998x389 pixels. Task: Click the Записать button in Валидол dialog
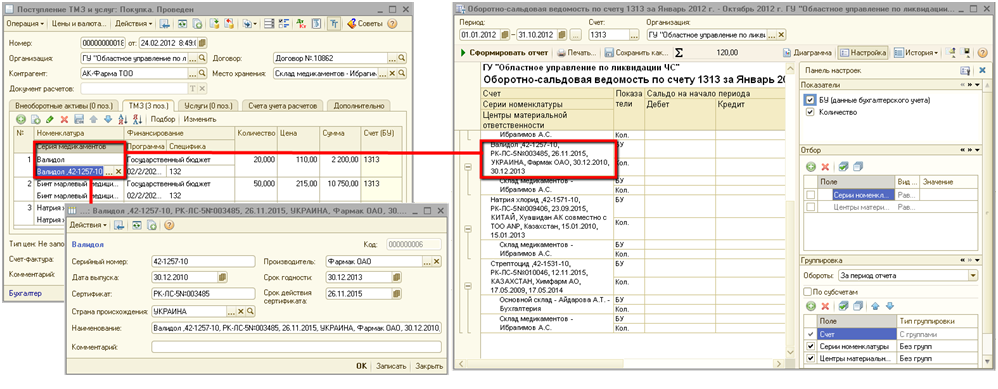[x=391, y=366]
